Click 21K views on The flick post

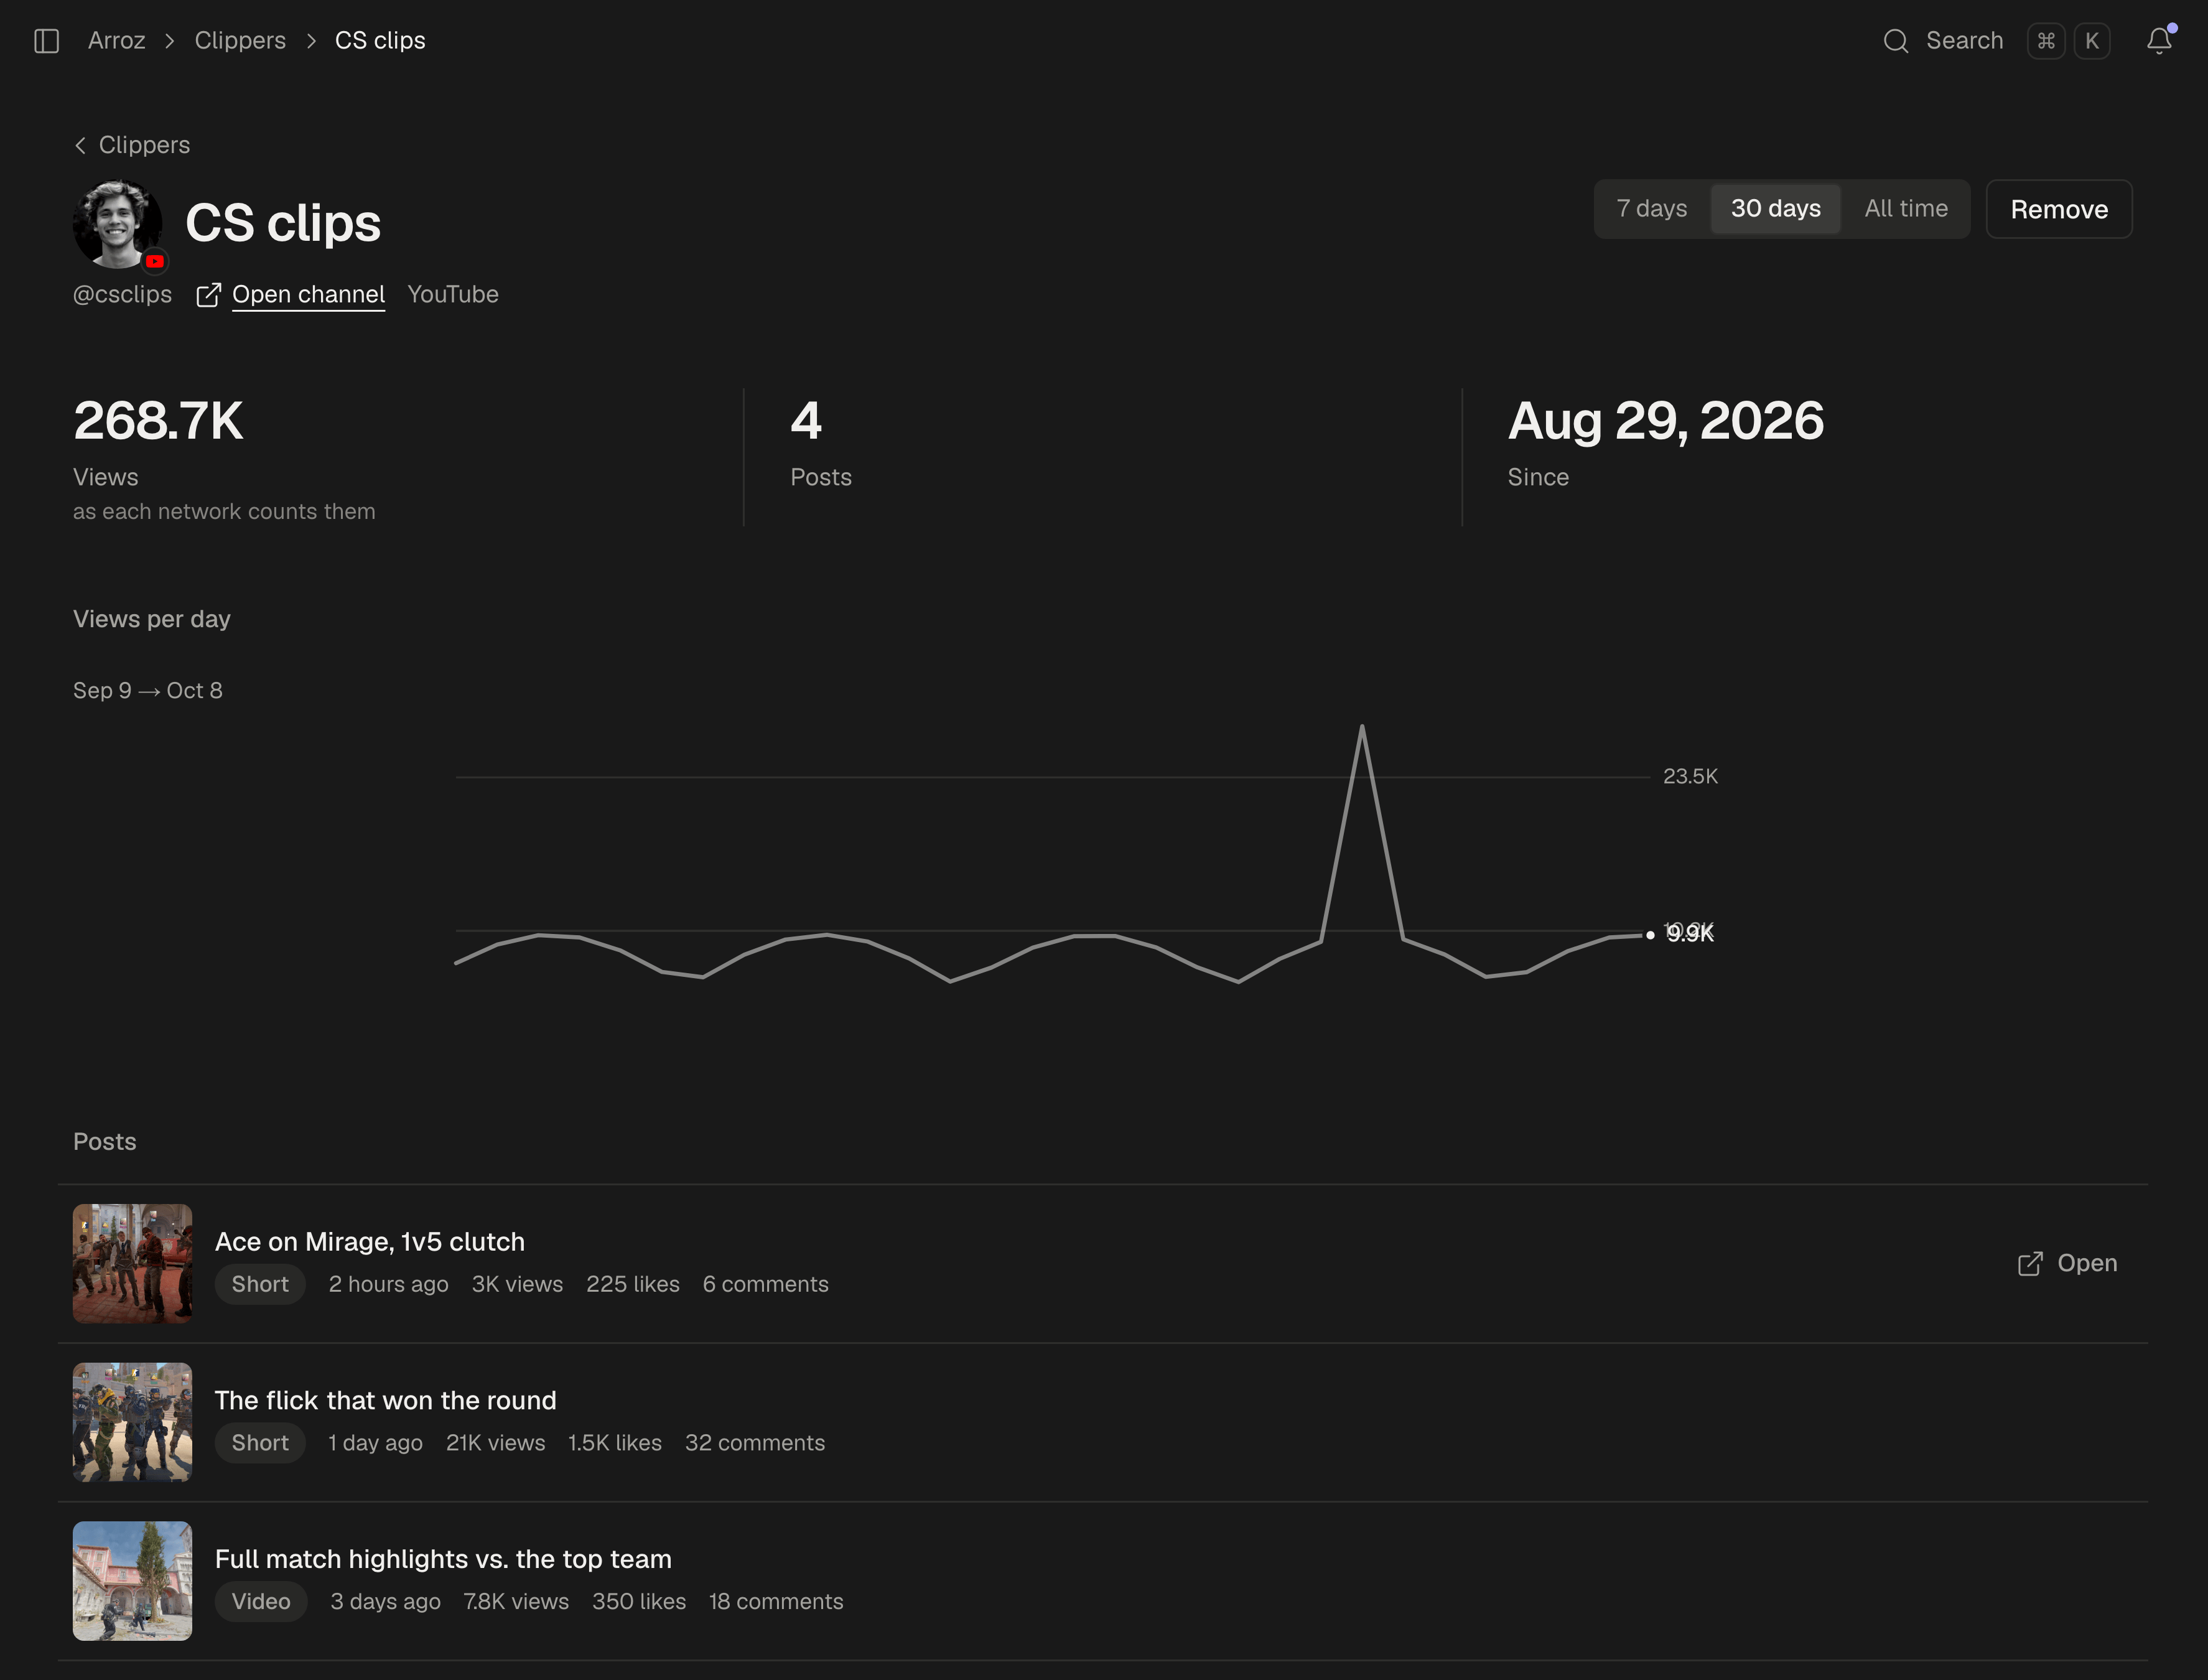(495, 1443)
